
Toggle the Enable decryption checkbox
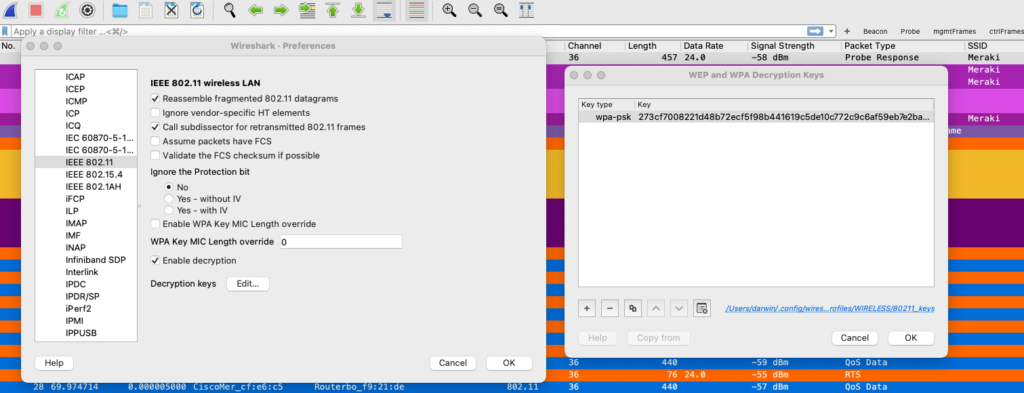pyautogui.click(x=155, y=260)
